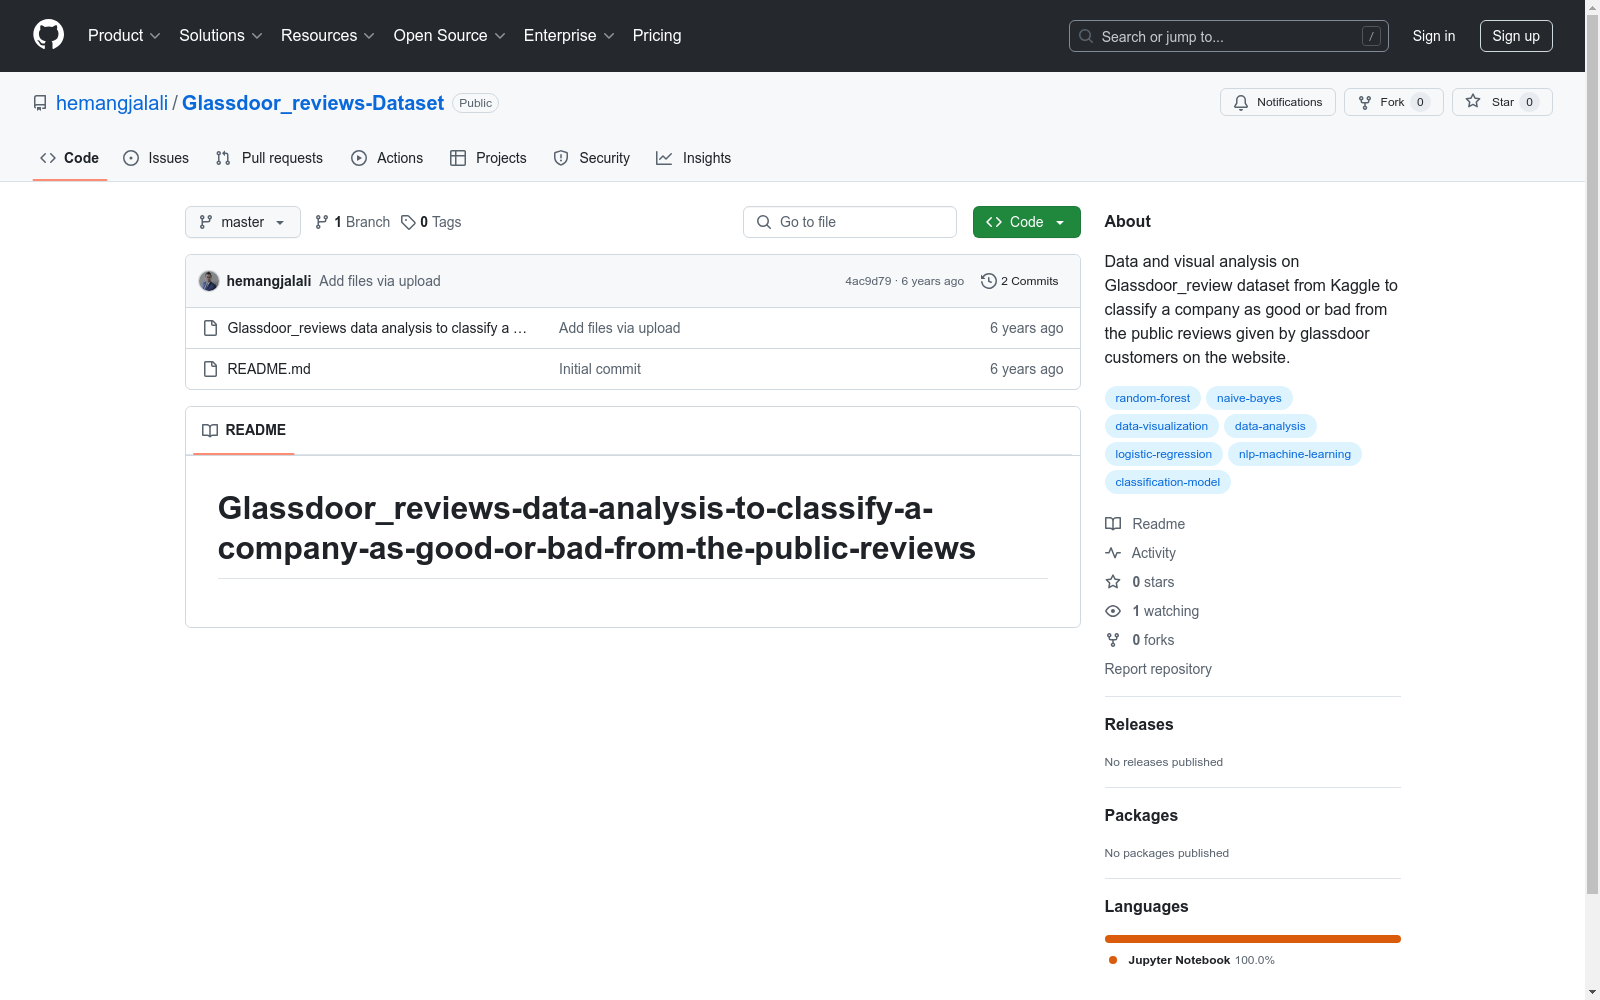This screenshot has height=1000, width=1600.
Task: Click the Notifications button
Action: [x=1278, y=102]
